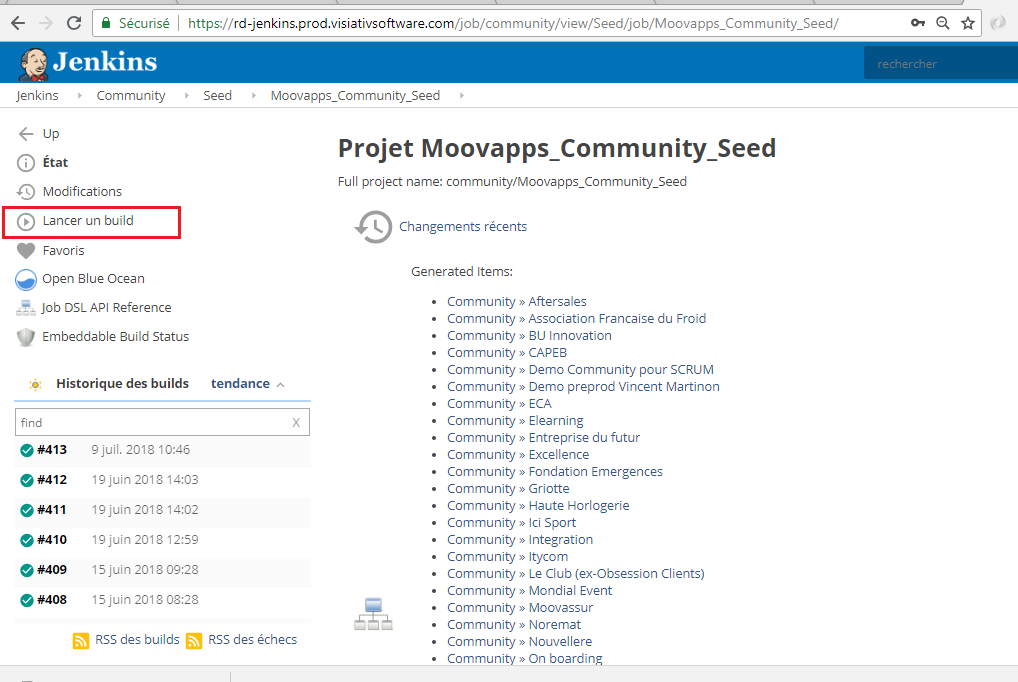This screenshot has width=1018, height=682.
Task: Open the Community breadcrumb link
Action: [131, 95]
